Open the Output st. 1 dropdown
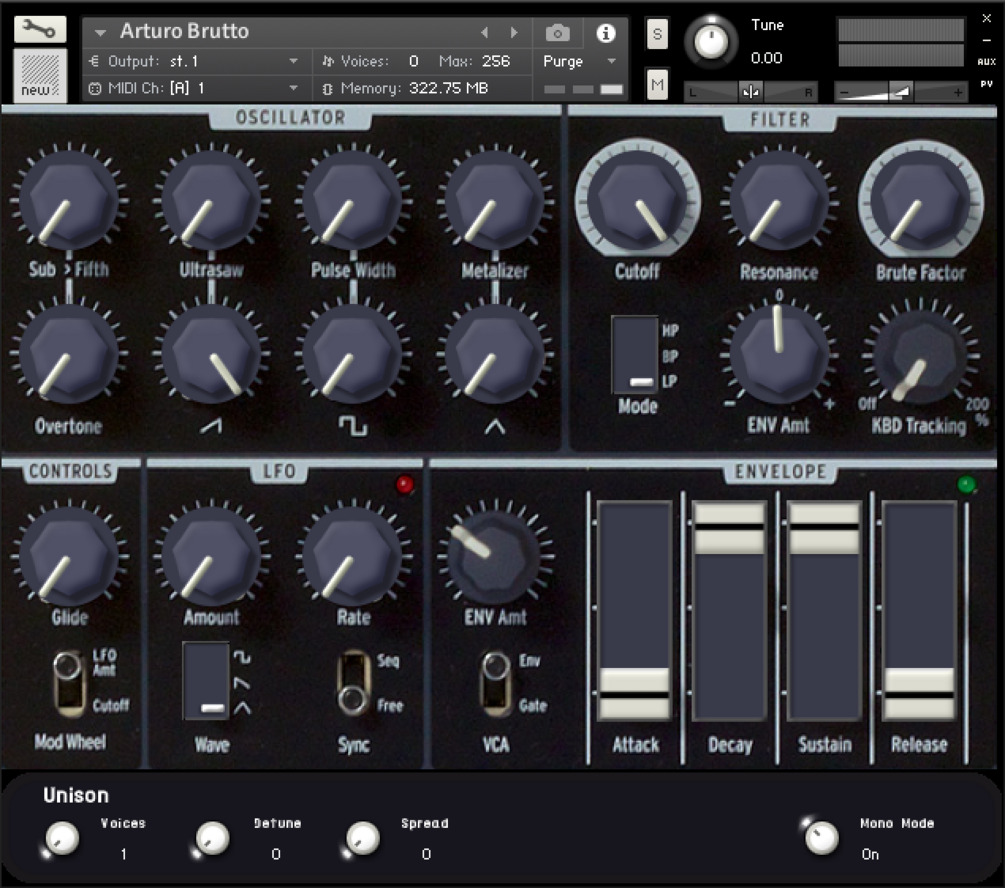 [x=194, y=62]
